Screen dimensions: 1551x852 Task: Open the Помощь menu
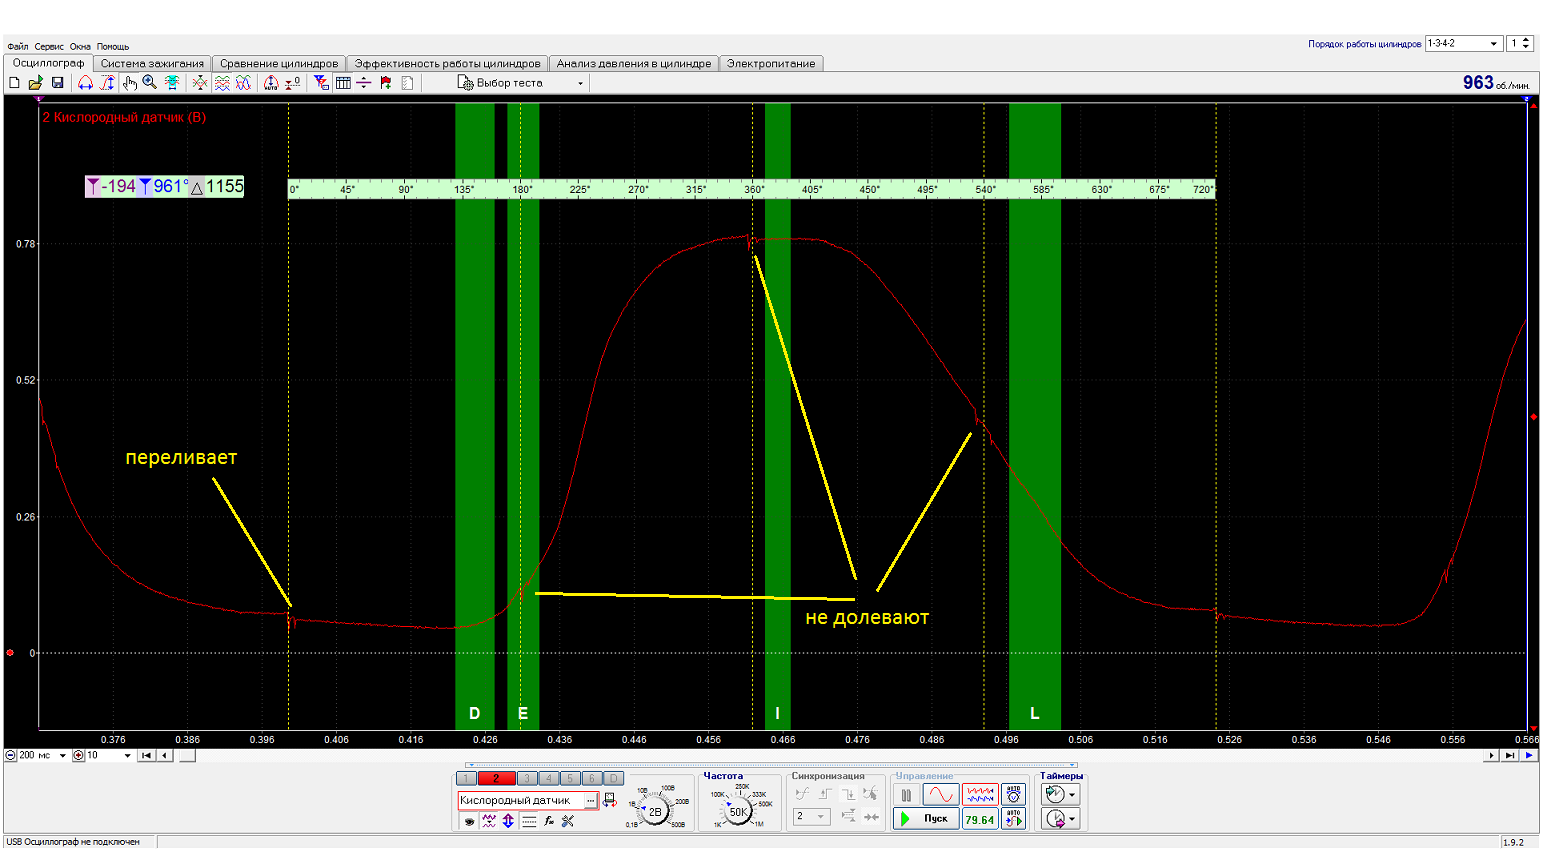click(x=113, y=47)
